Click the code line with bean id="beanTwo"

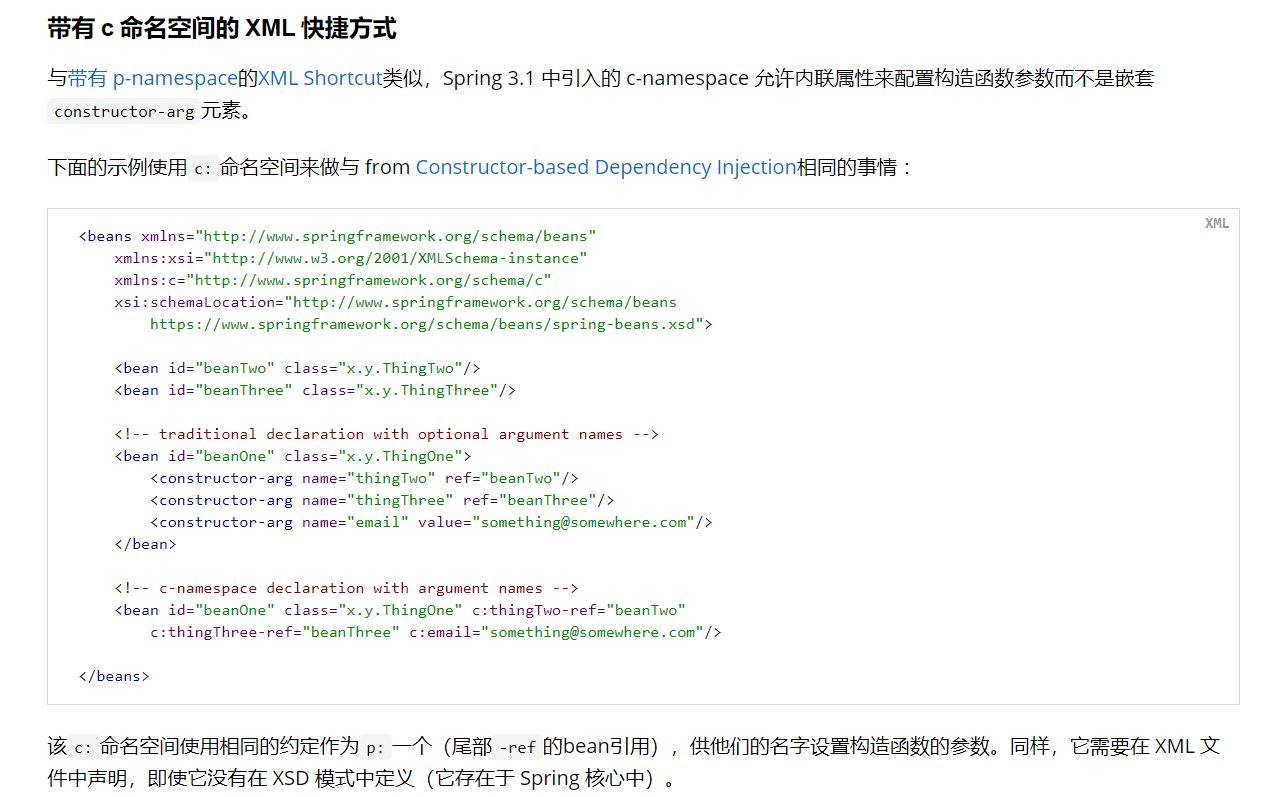297,368
